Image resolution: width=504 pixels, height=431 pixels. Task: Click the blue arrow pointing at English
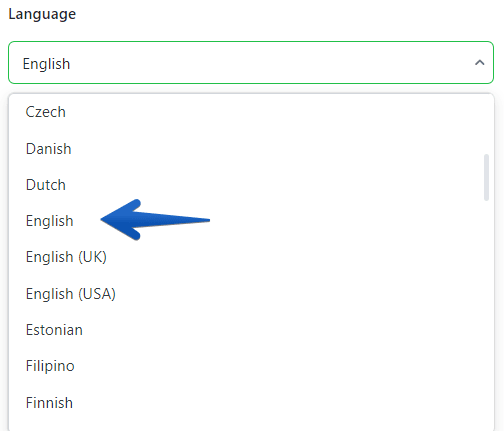[155, 220]
